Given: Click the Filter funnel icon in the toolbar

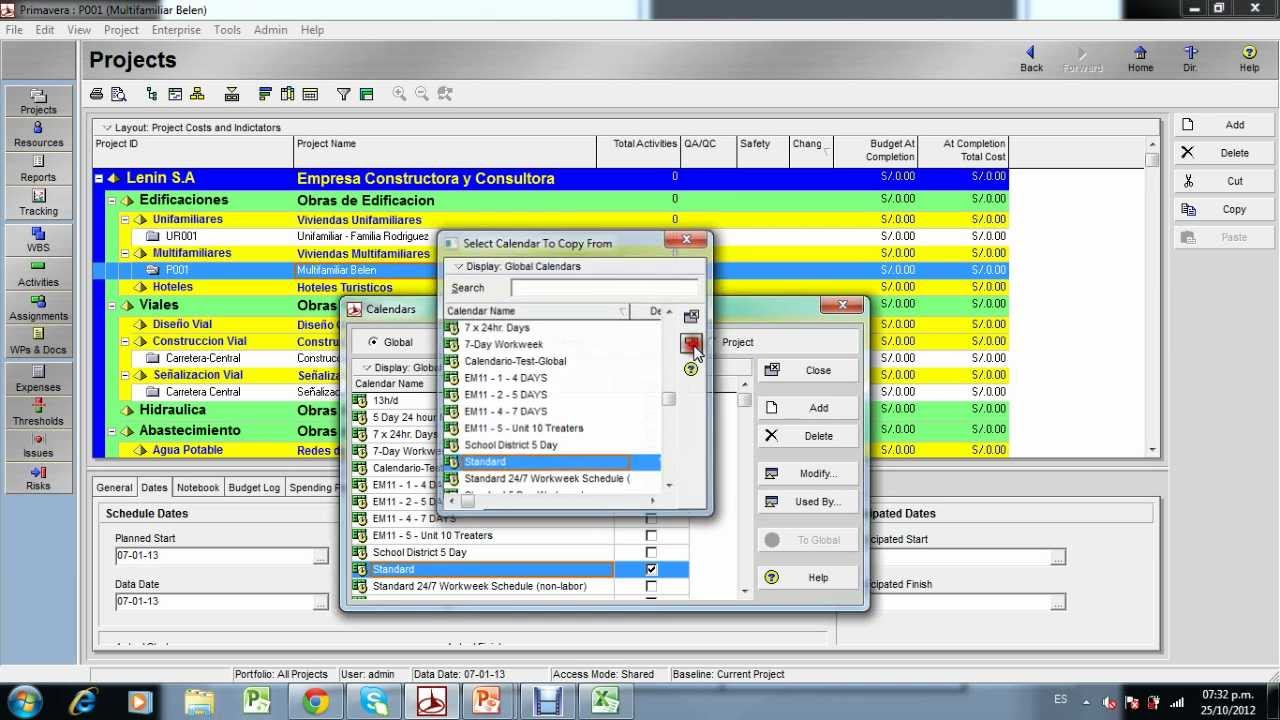Looking at the screenshot, I should click(343, 94).
